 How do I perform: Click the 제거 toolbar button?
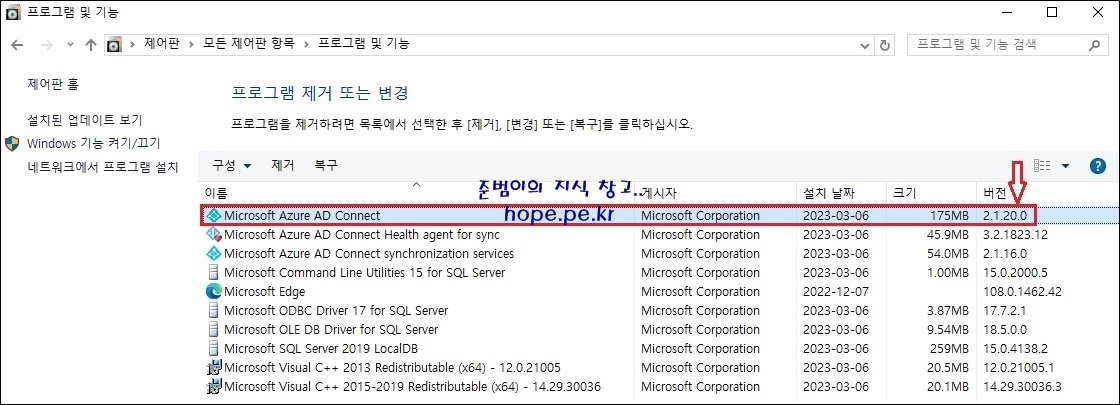pos(283,165)
